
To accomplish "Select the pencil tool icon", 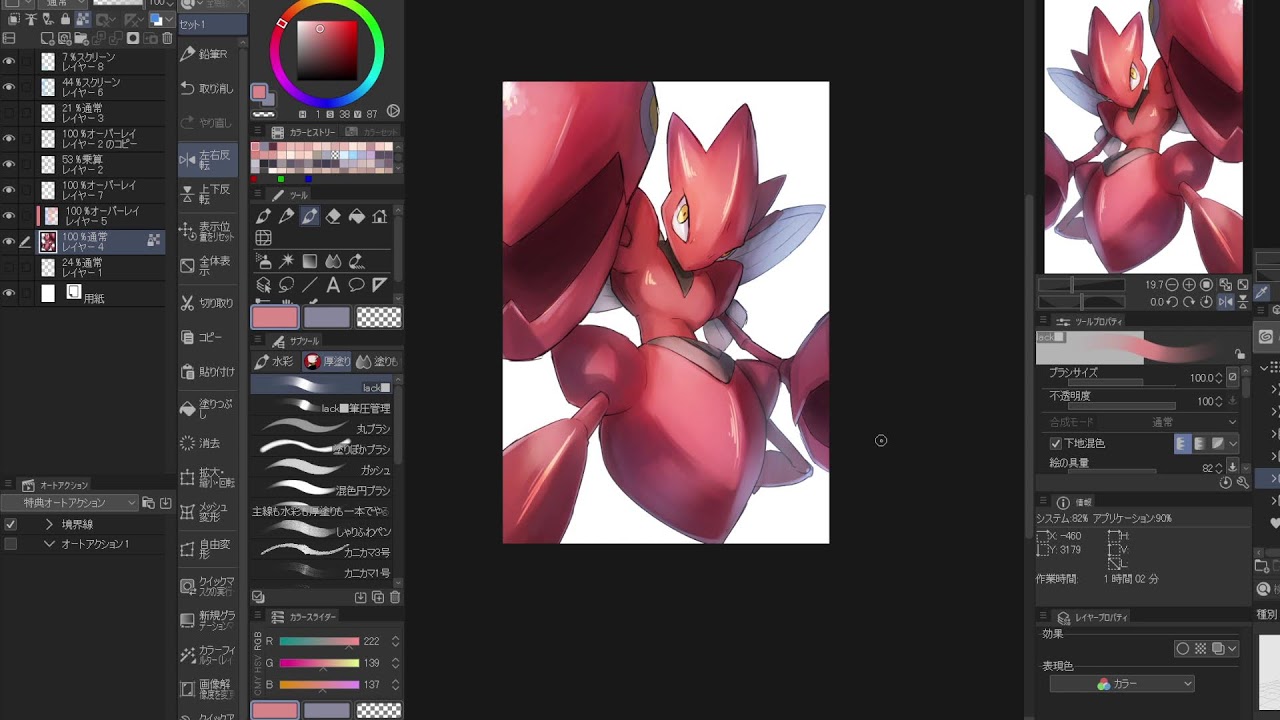I will [x=287, y=216].
